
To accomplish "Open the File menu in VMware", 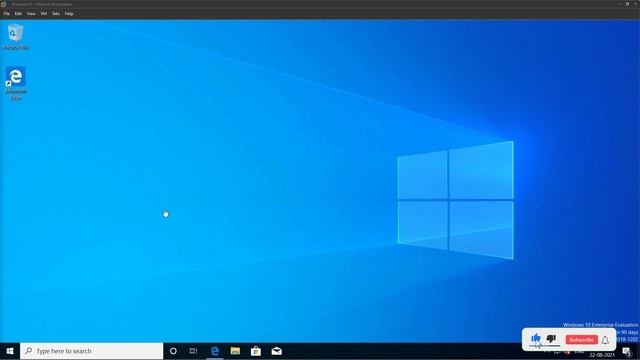I will pyautogui.click(x=7, y=13).
